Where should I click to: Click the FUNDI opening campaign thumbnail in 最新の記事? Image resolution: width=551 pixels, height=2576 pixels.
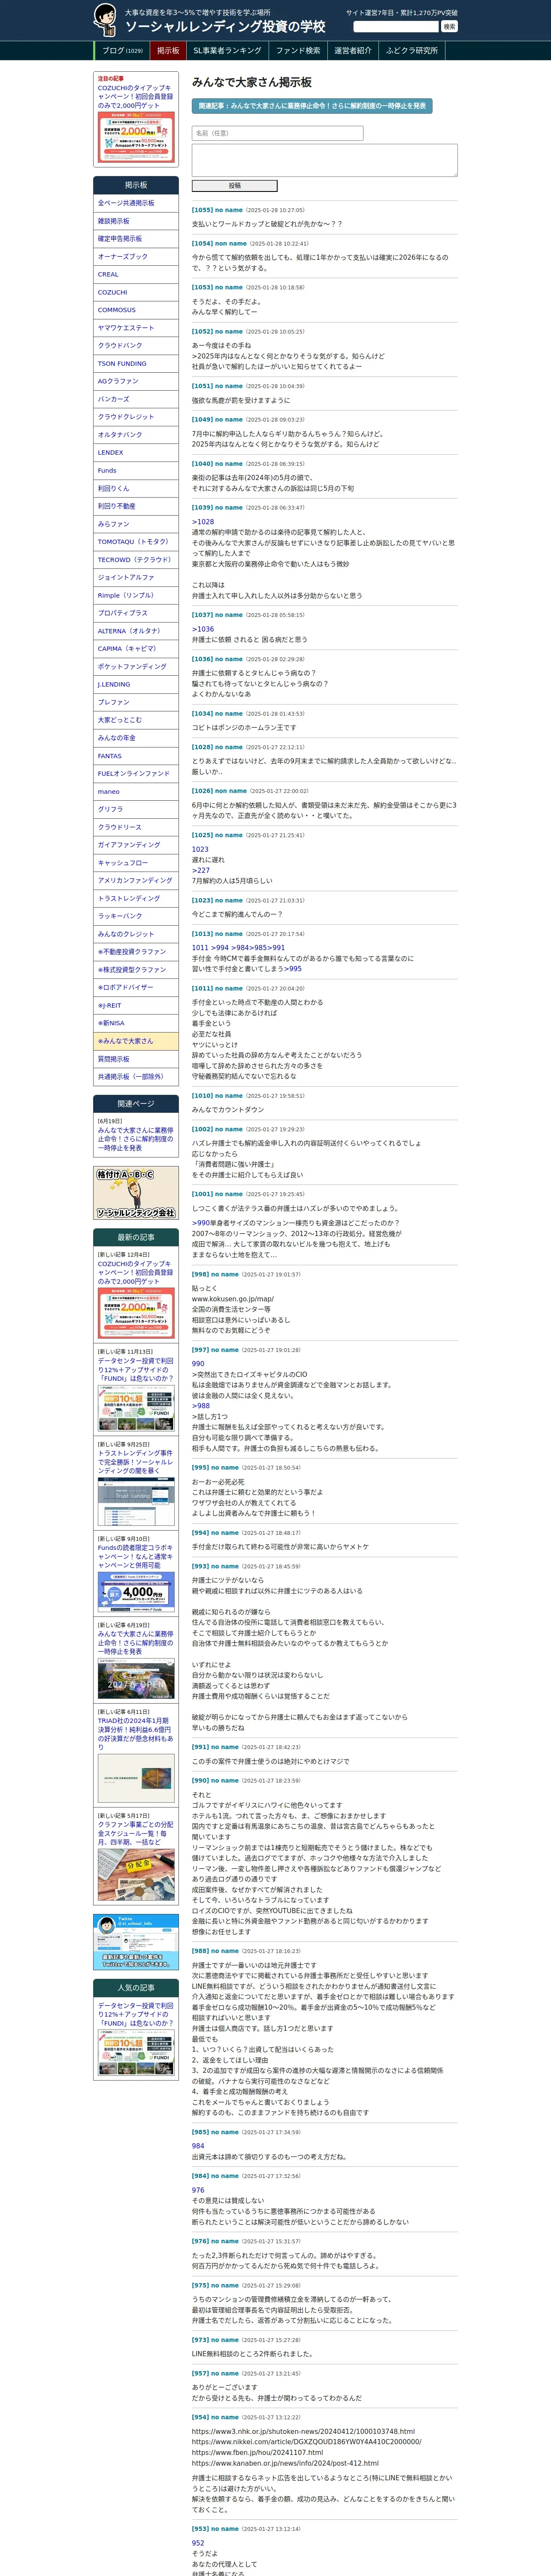136,1409
